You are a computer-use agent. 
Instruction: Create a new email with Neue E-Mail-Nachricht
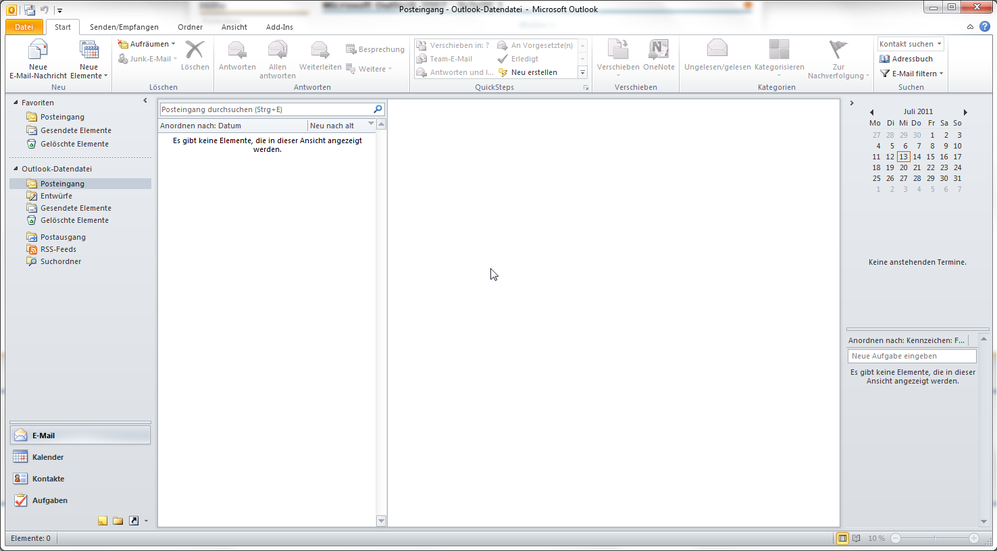click(x=38, y=58)
